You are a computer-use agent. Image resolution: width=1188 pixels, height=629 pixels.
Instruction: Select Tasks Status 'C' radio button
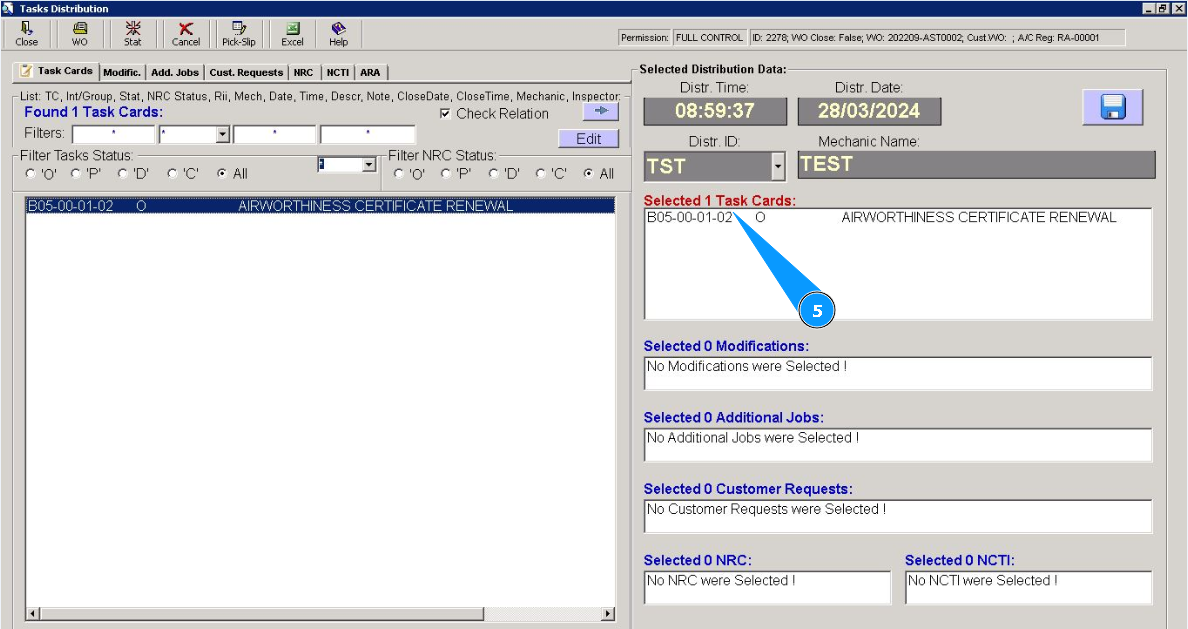click(173, 174)
